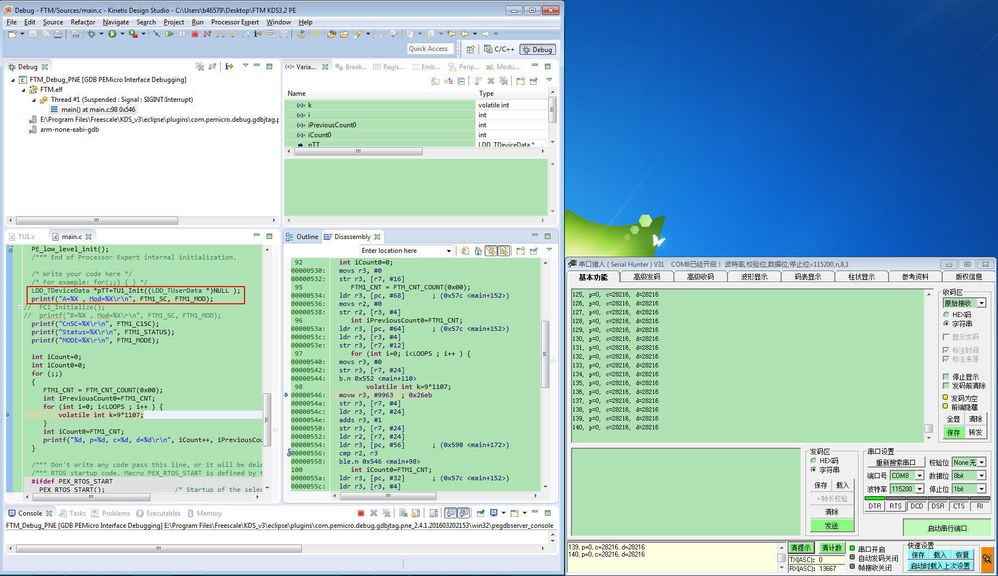
Task: Switch to 波形显示 tab in Serial Hunter
Action: coord(754,277)
